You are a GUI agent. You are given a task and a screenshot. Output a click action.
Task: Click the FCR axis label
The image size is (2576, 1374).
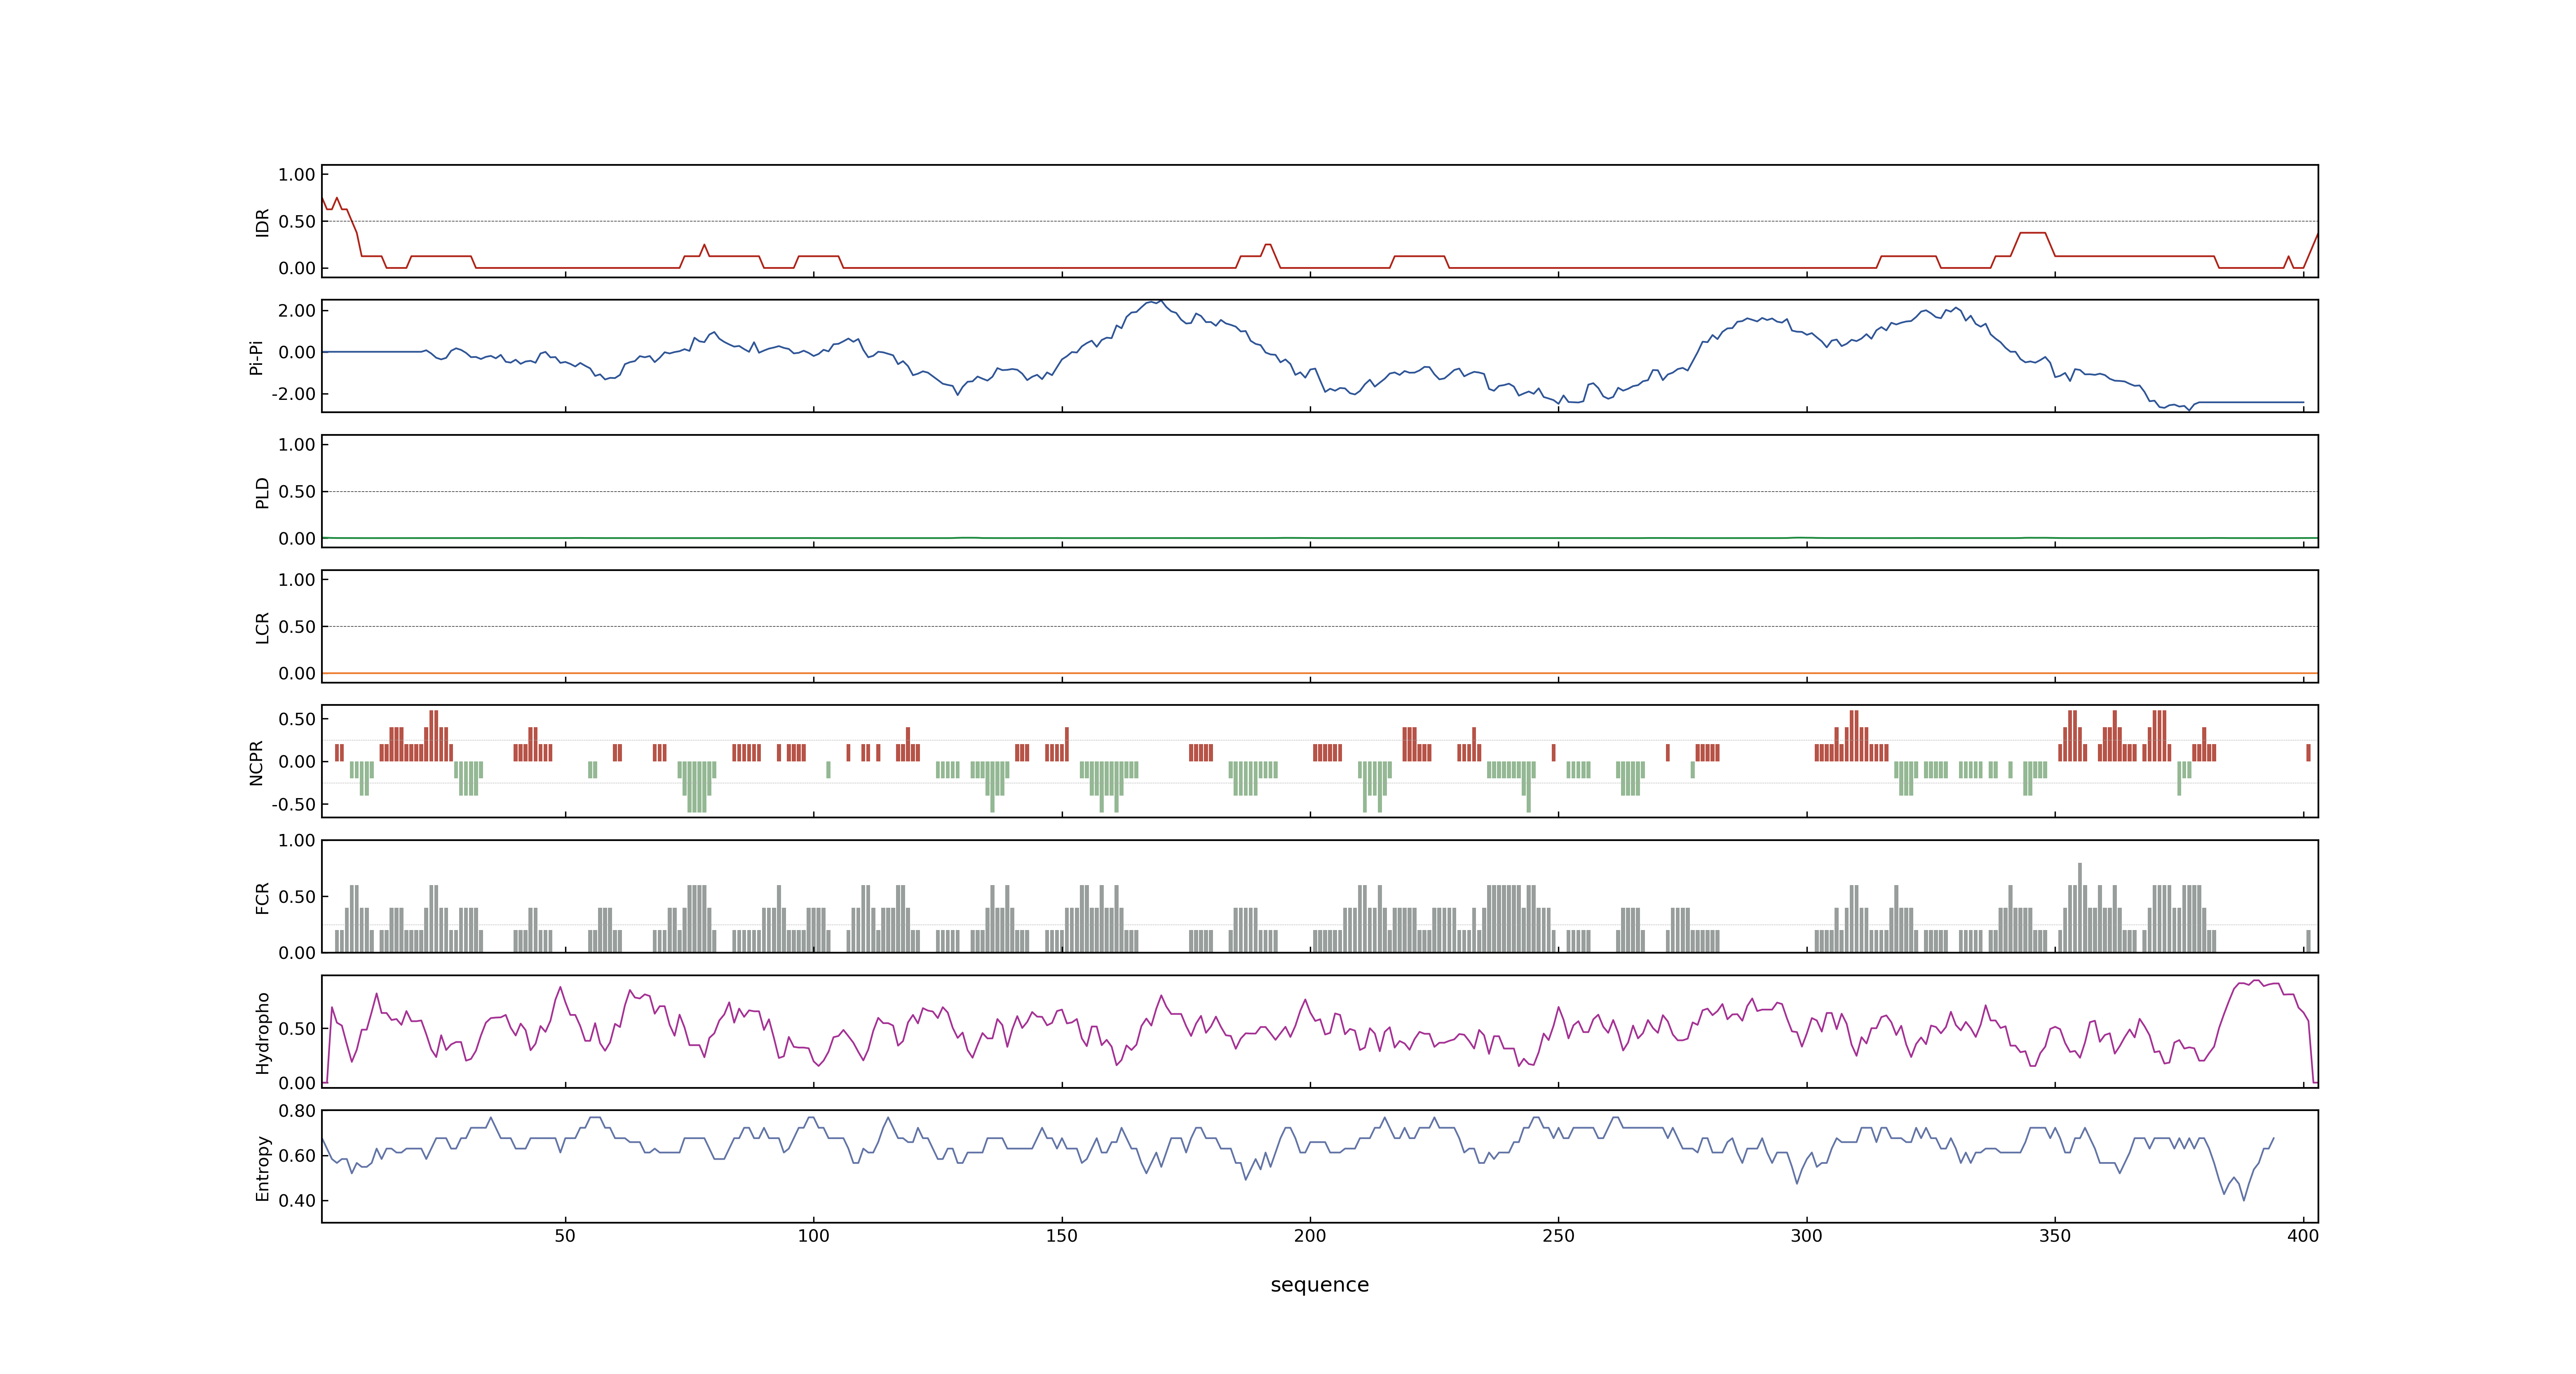263,898
